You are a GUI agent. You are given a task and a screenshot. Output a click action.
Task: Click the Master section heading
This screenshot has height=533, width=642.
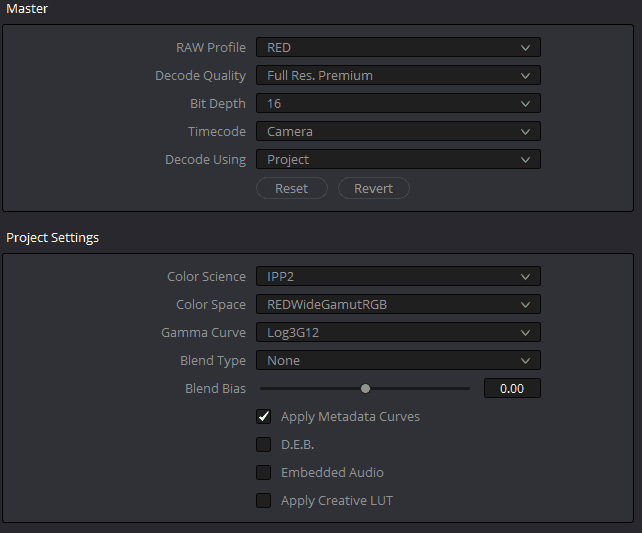click(27, 9)
